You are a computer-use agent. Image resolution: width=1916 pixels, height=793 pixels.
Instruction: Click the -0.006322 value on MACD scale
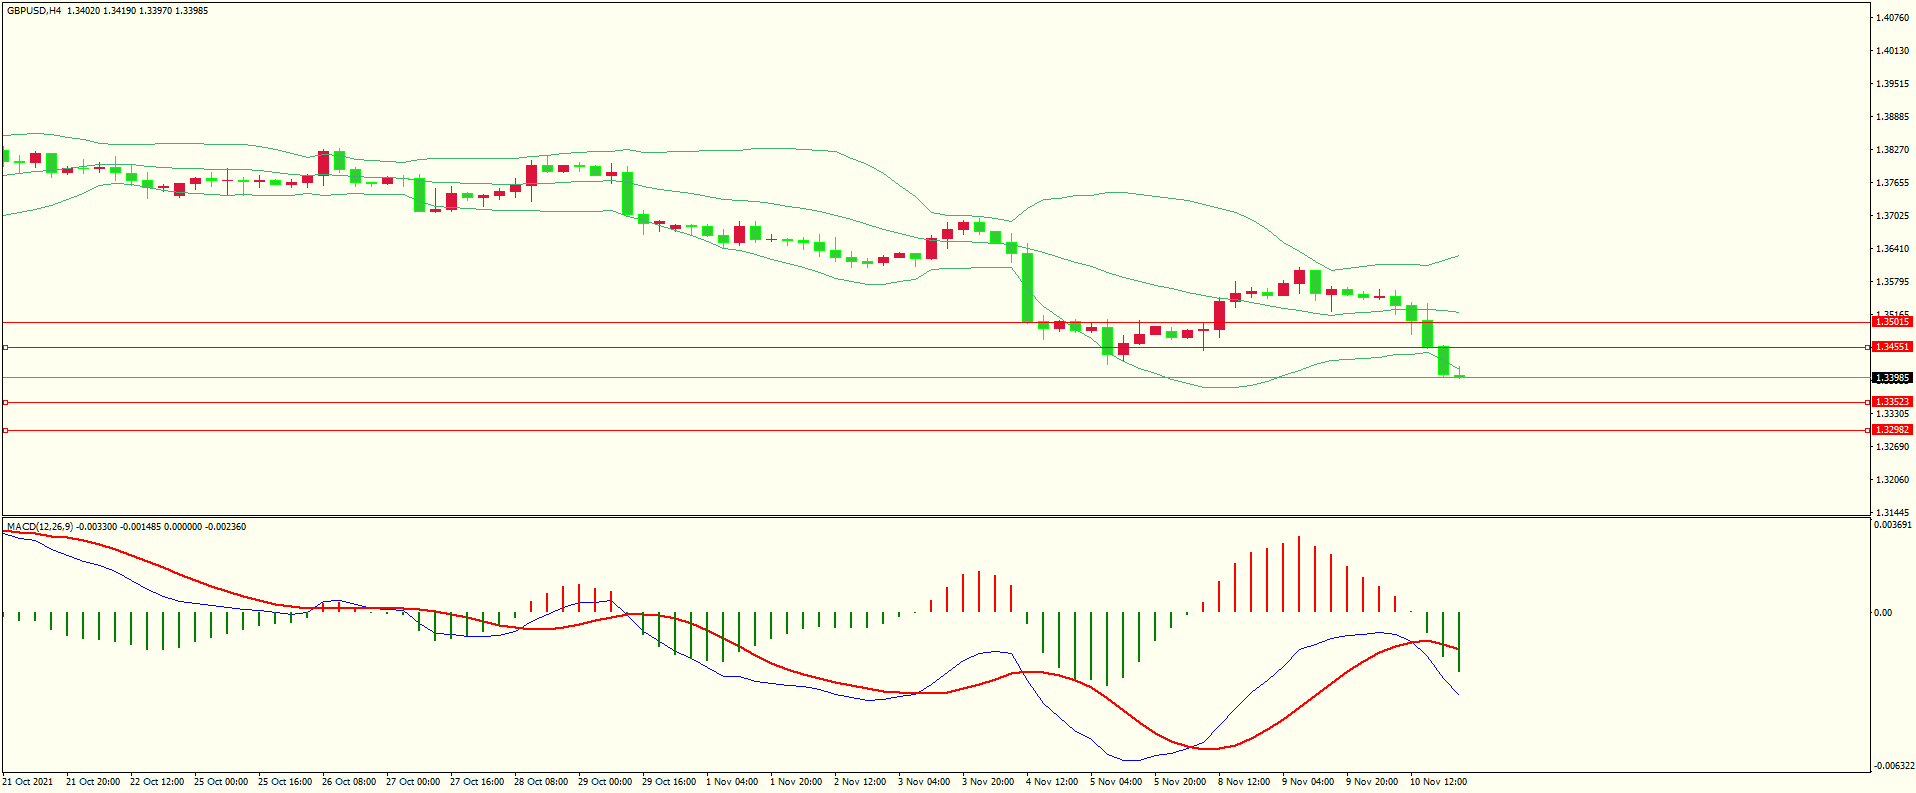click(1893, 766)
